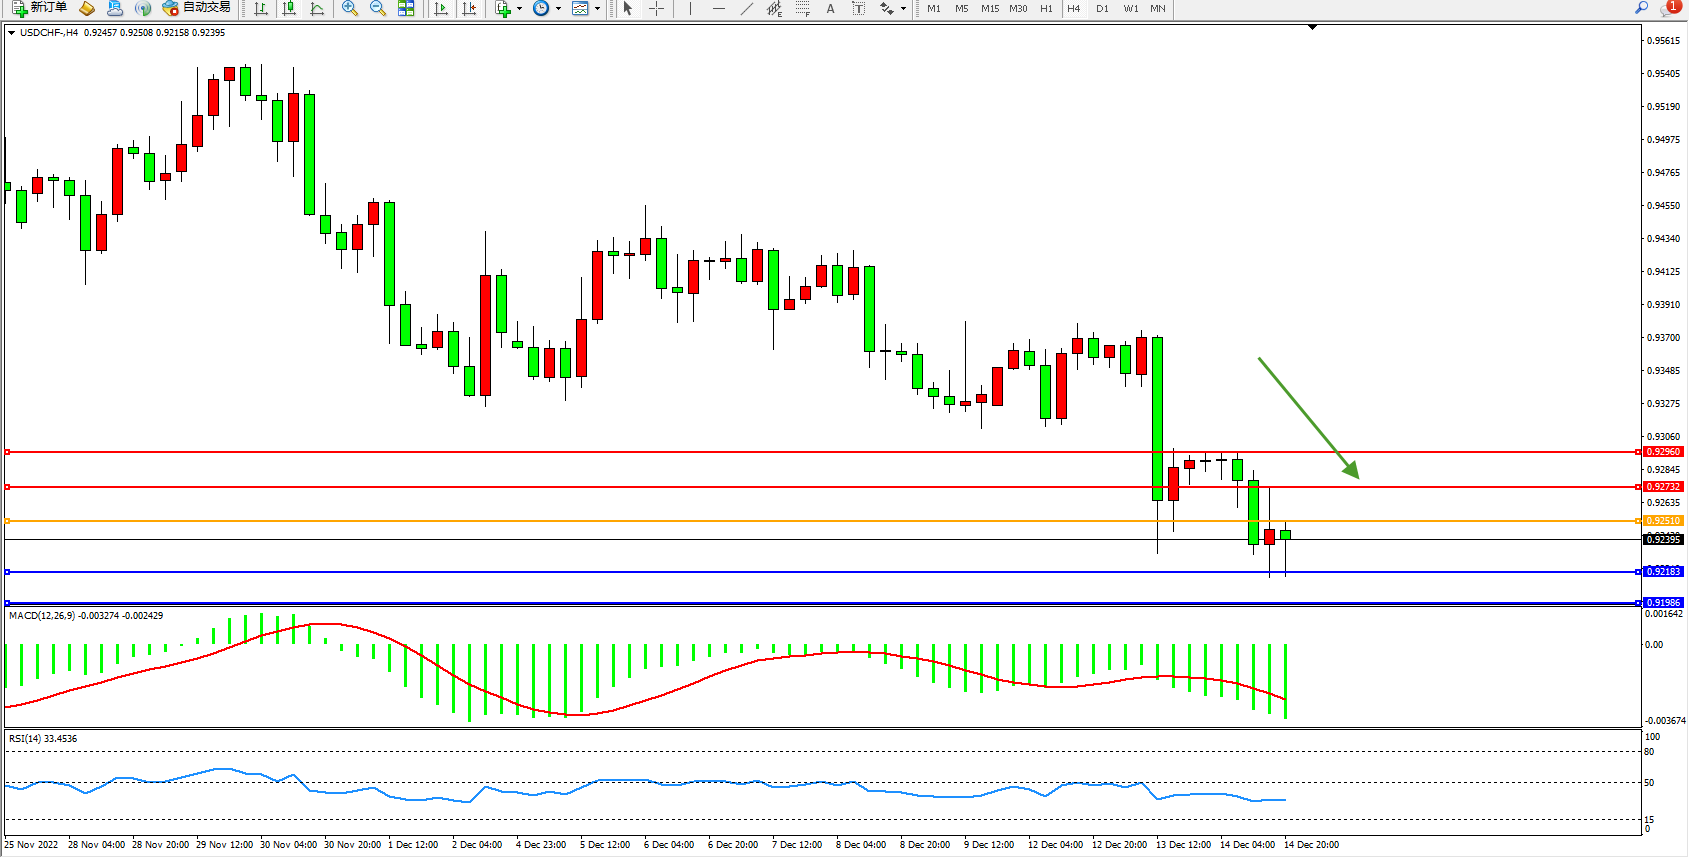The width and height of the screenshot is (1689, 858).
Task: Expand the chart templates dropdown arrow
Action: coord(597,9)
